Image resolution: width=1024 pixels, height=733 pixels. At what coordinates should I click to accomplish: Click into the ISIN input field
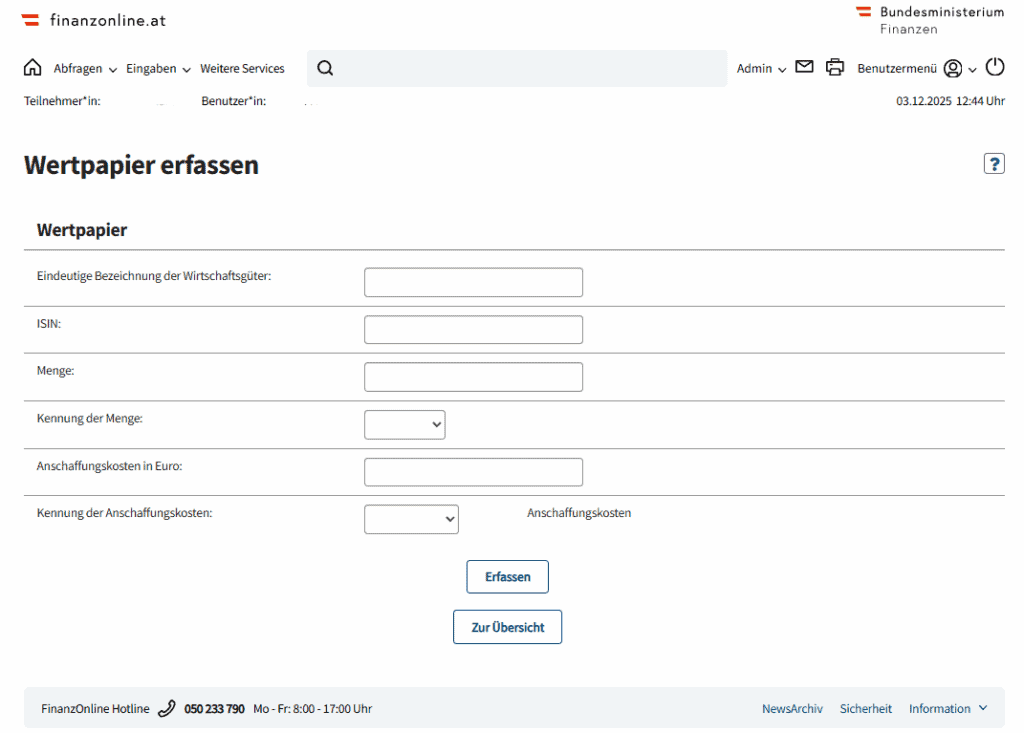473,330
